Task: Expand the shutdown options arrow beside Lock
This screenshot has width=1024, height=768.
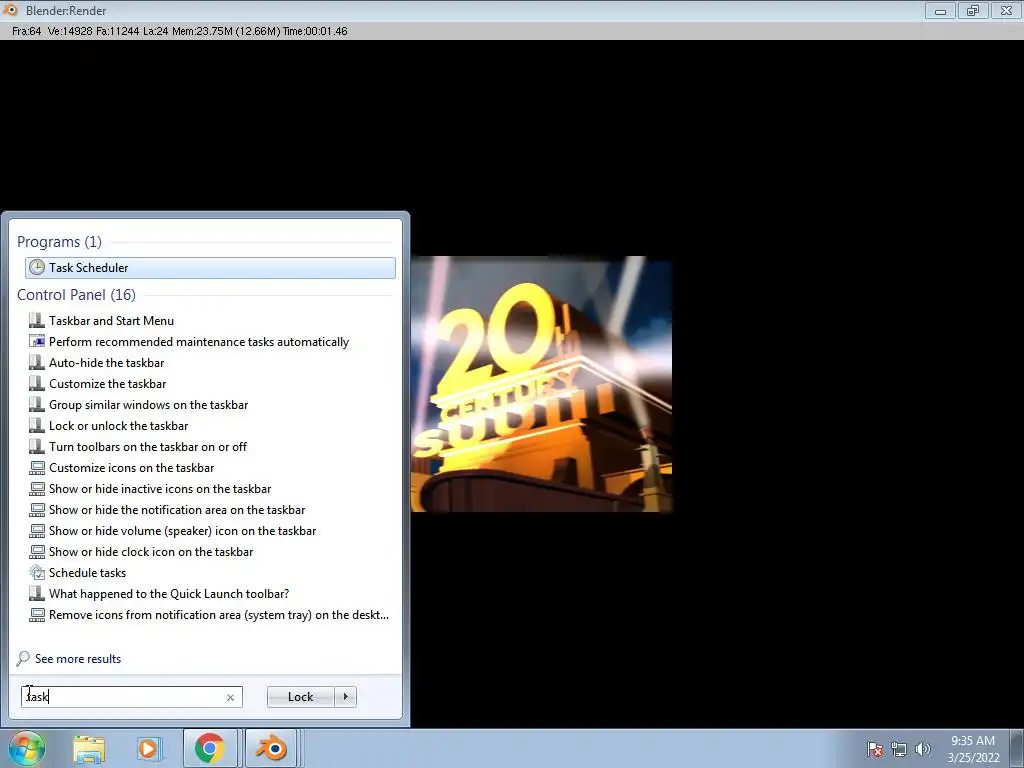Action: [345, 697]
